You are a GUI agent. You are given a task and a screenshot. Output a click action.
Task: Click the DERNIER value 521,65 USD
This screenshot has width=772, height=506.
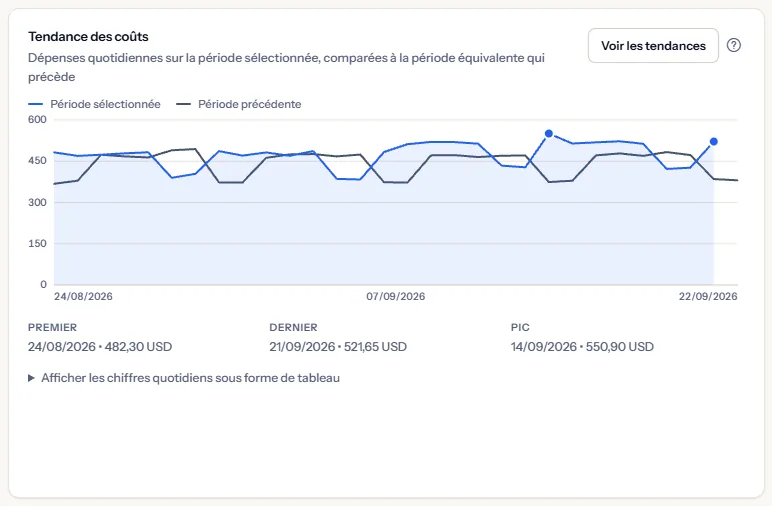pos(375,347)
